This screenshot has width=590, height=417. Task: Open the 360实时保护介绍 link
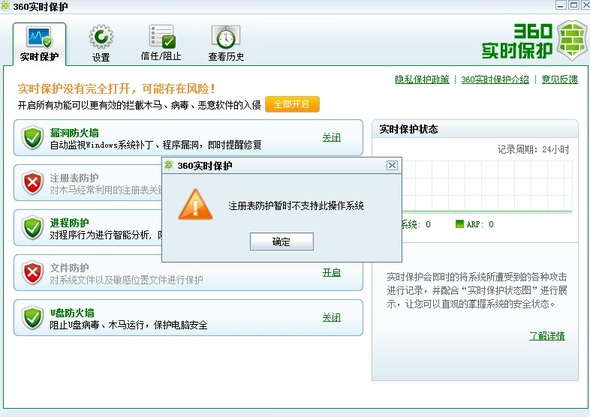click(x=495, y=79)
